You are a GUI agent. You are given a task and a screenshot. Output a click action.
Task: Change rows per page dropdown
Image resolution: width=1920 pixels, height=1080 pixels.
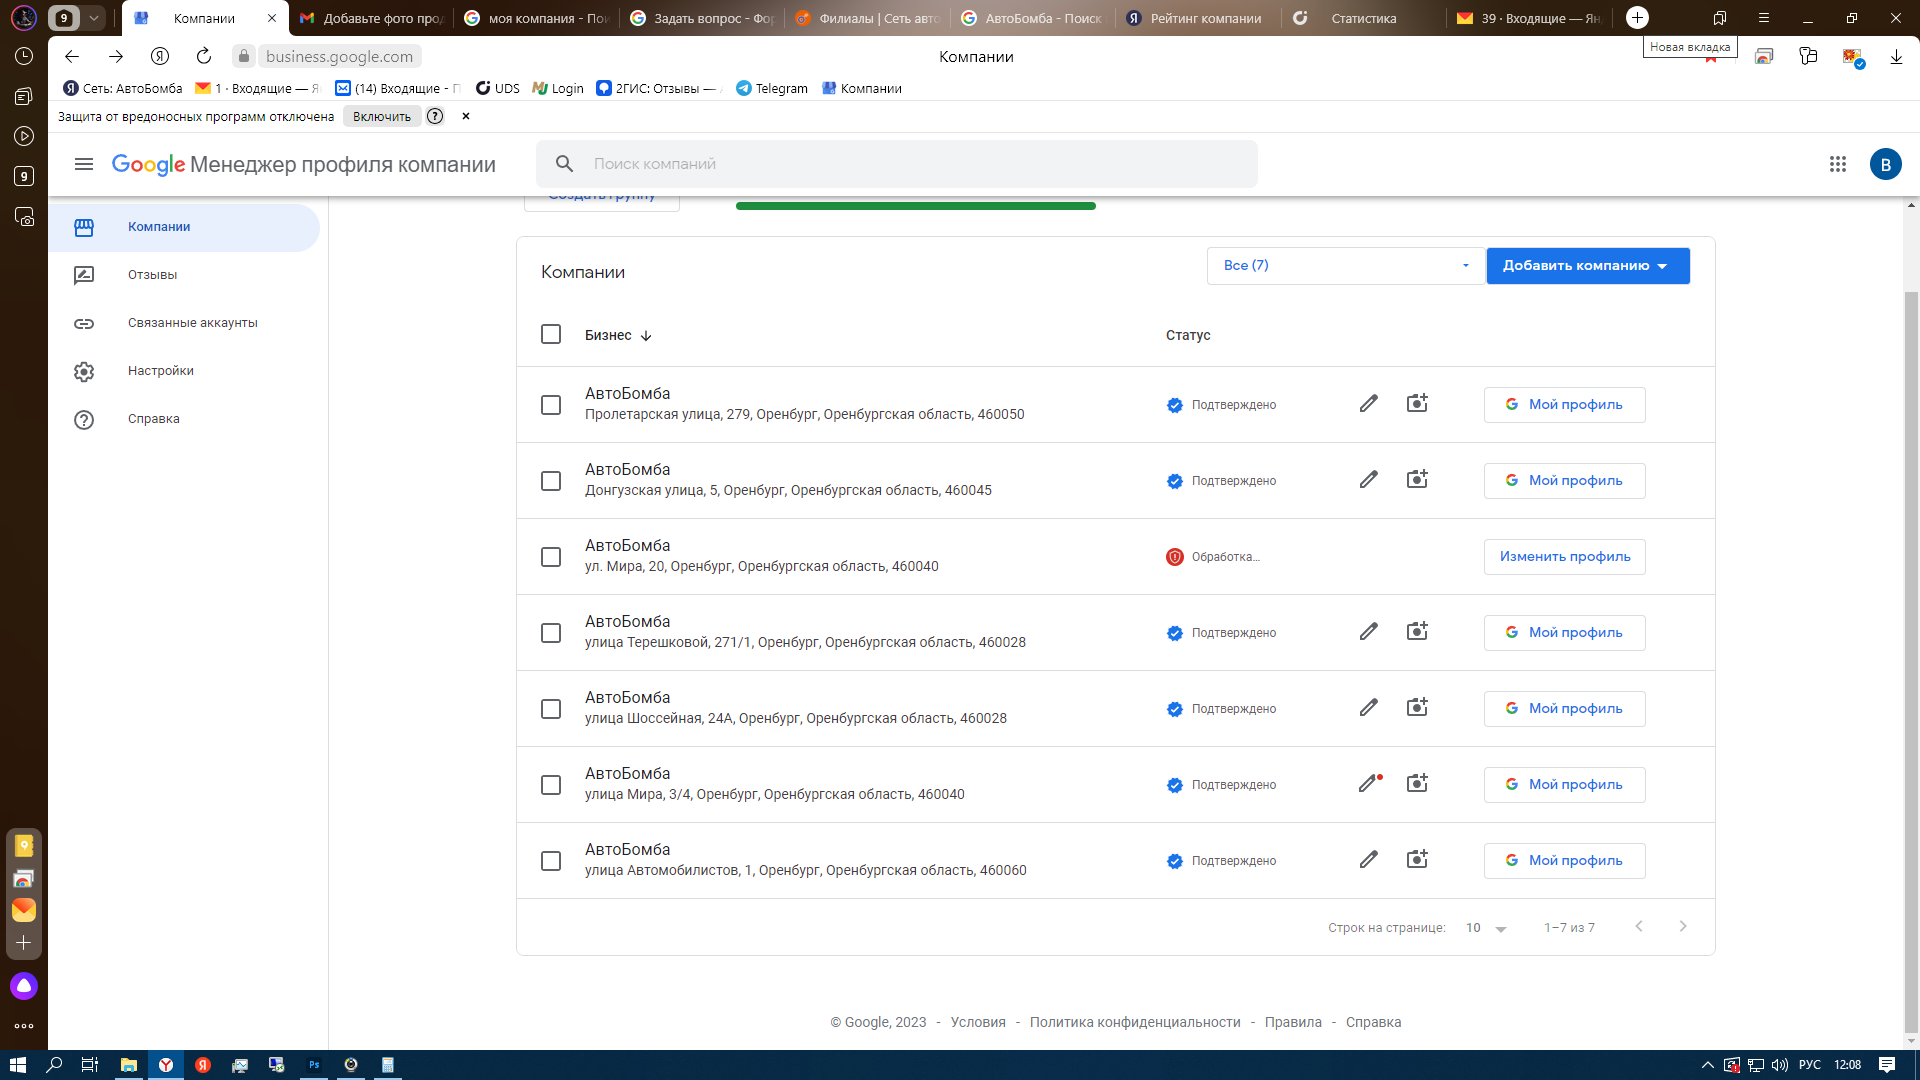click(x=1486, y=928)
